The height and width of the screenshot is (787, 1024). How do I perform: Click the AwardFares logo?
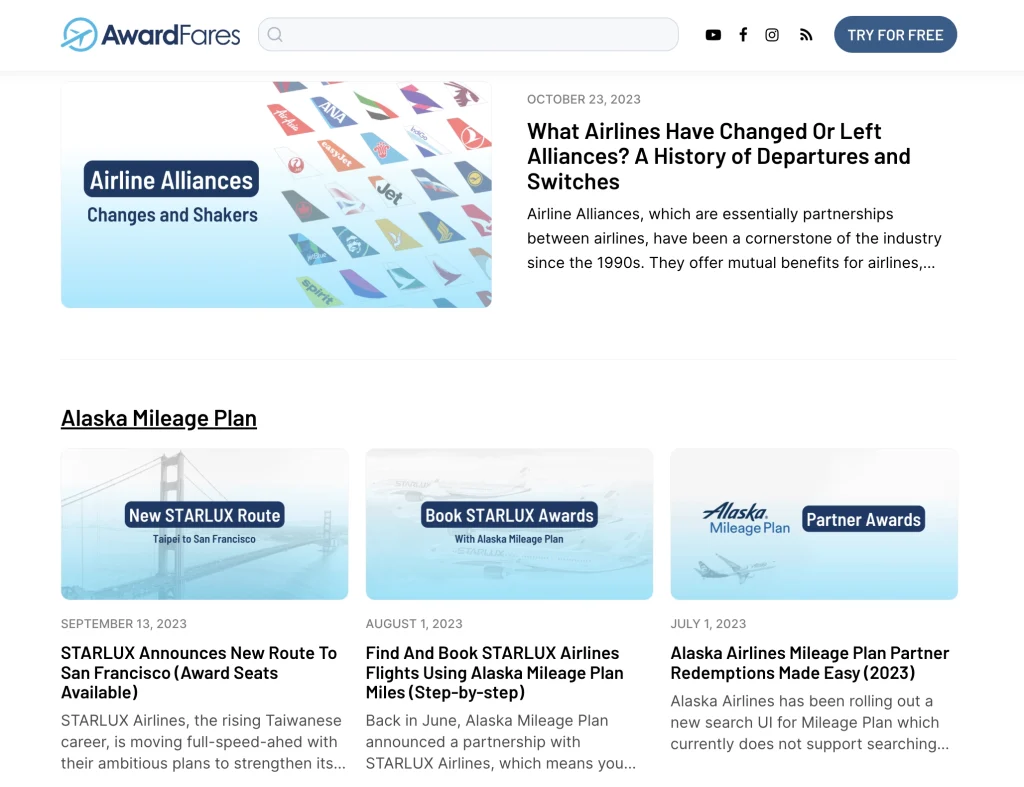tap(150, 35)
